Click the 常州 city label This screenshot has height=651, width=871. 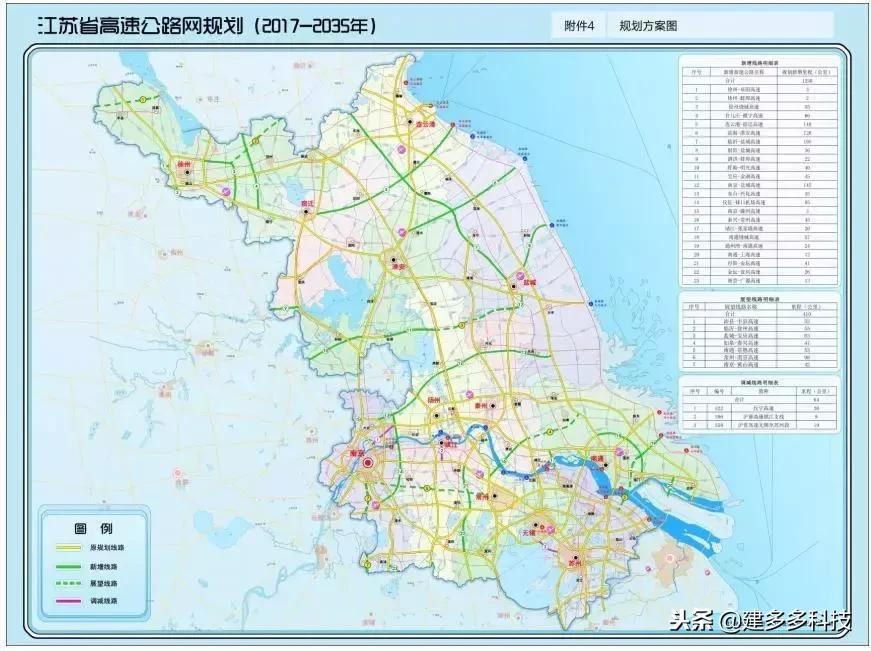point(481,497)
